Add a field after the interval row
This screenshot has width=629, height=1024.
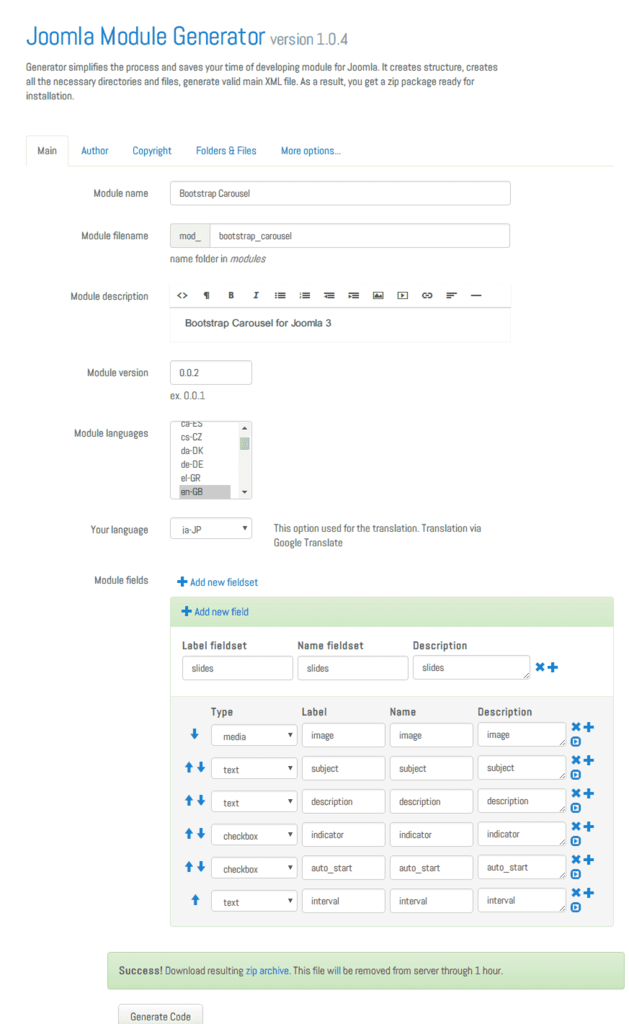pos(589,893)
